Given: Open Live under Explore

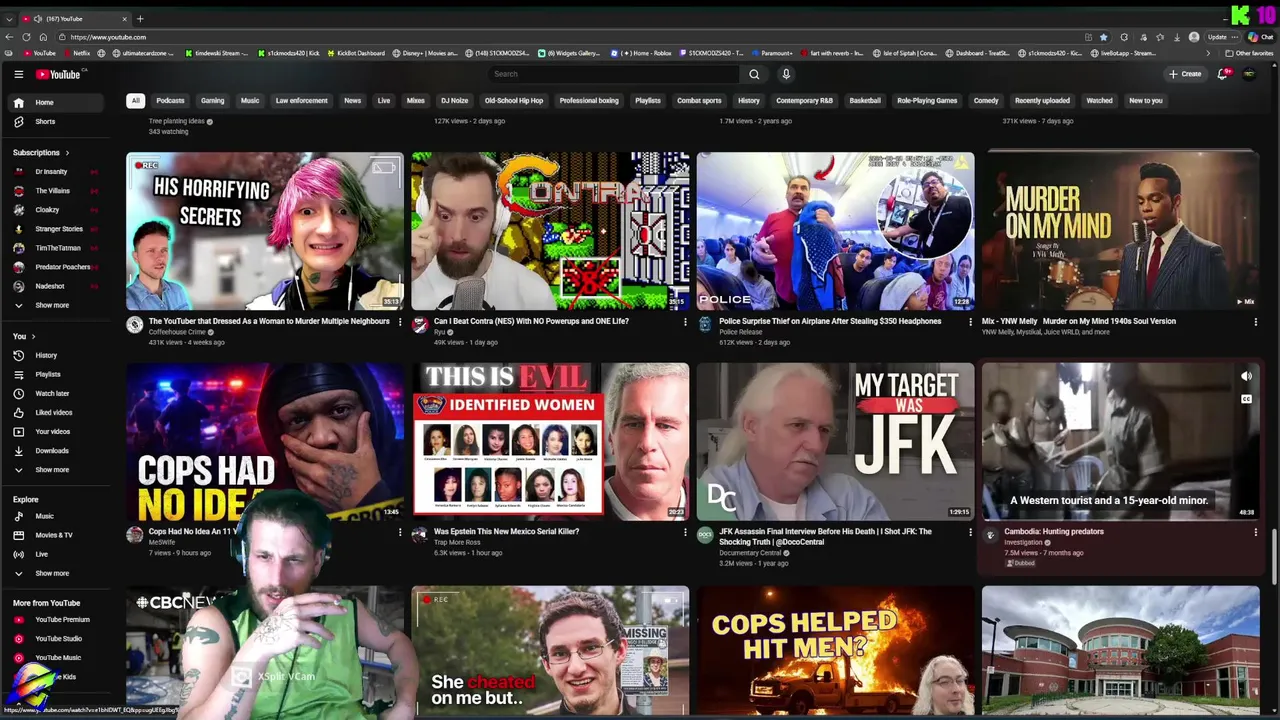Looking at the screenshot, I should point(58,554).
